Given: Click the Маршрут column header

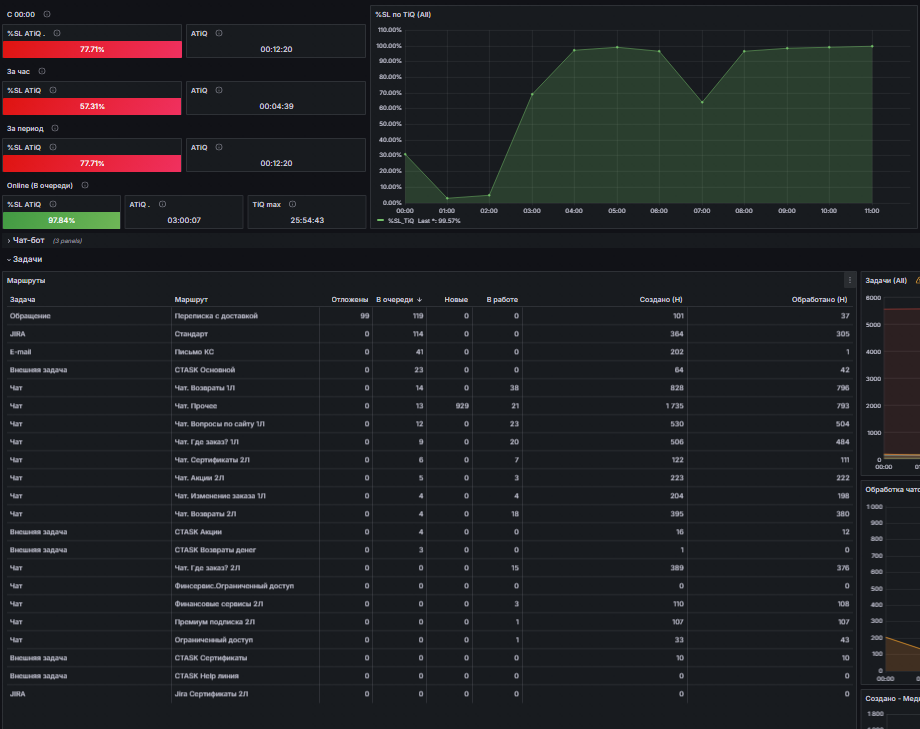Looking at the screenshot, I should pos(191,299).
